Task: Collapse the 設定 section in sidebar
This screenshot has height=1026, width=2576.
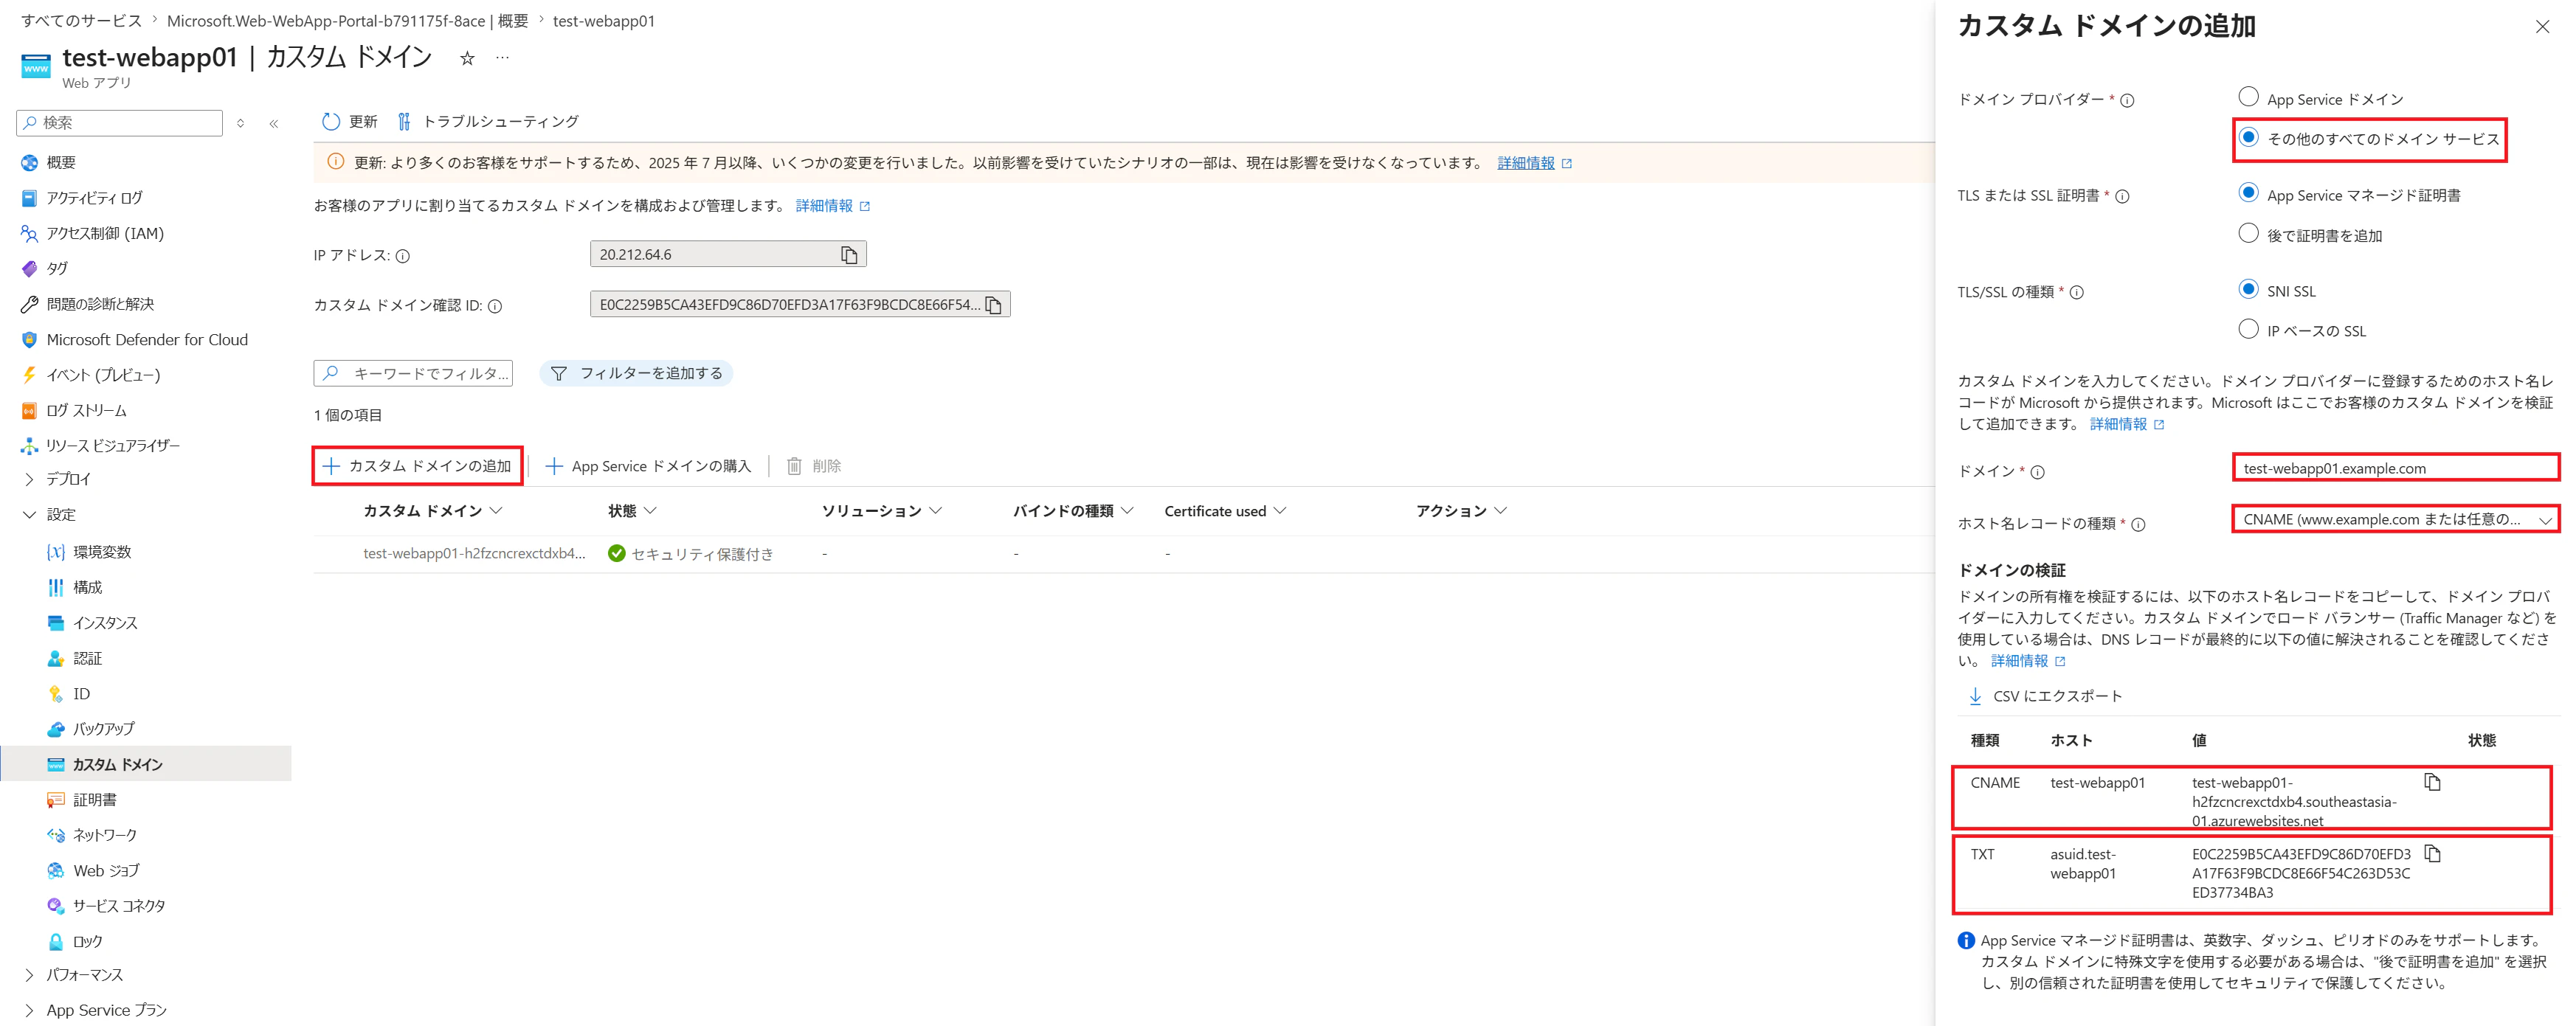Action: click(29, 515)
